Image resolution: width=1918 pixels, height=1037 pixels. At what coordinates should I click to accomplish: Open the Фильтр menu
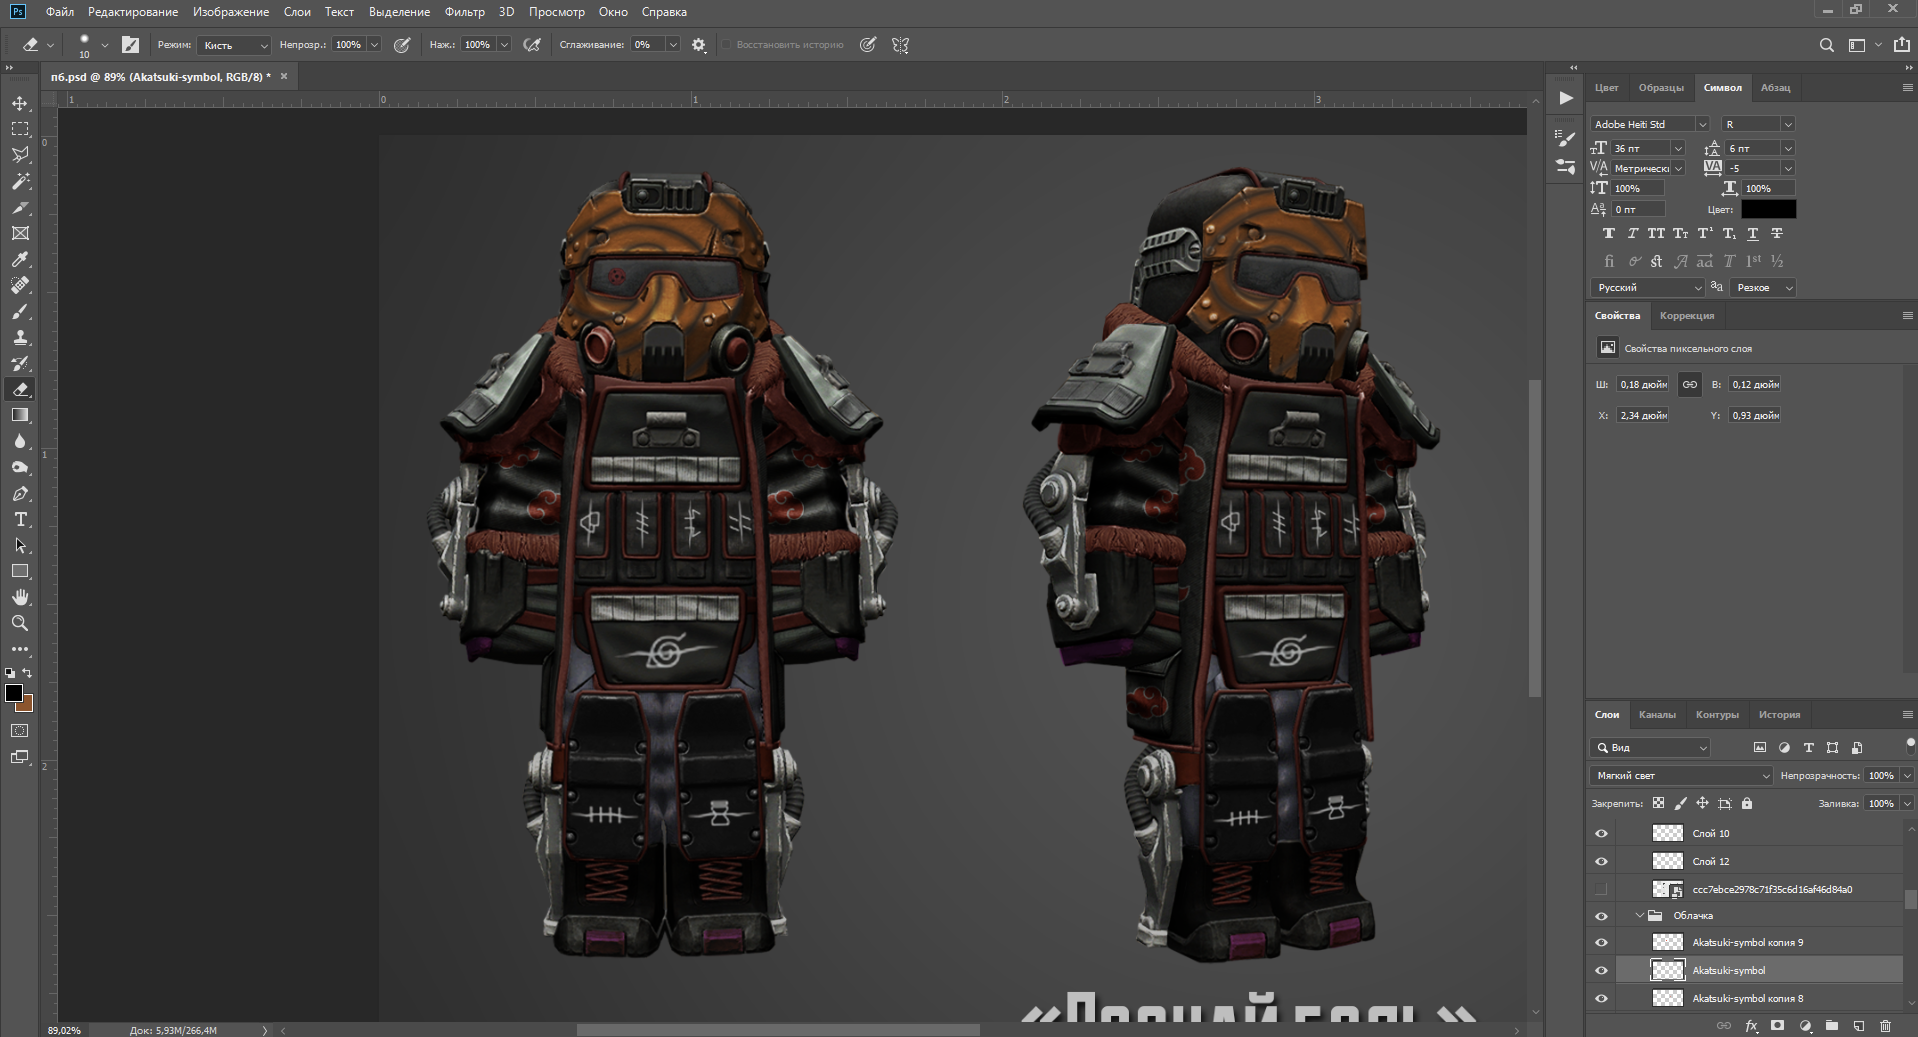[465, 12]
